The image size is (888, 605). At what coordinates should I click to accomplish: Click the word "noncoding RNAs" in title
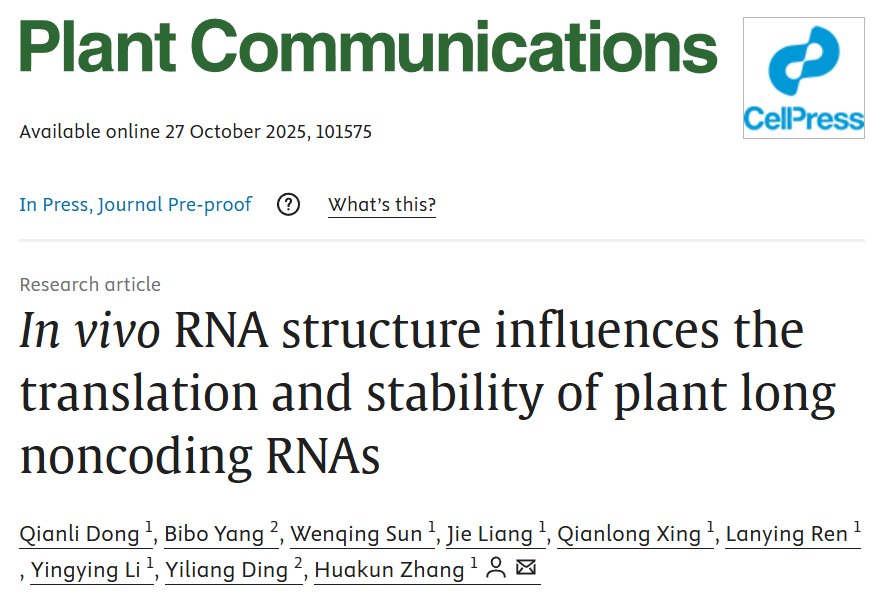click(x=200, y=456)
